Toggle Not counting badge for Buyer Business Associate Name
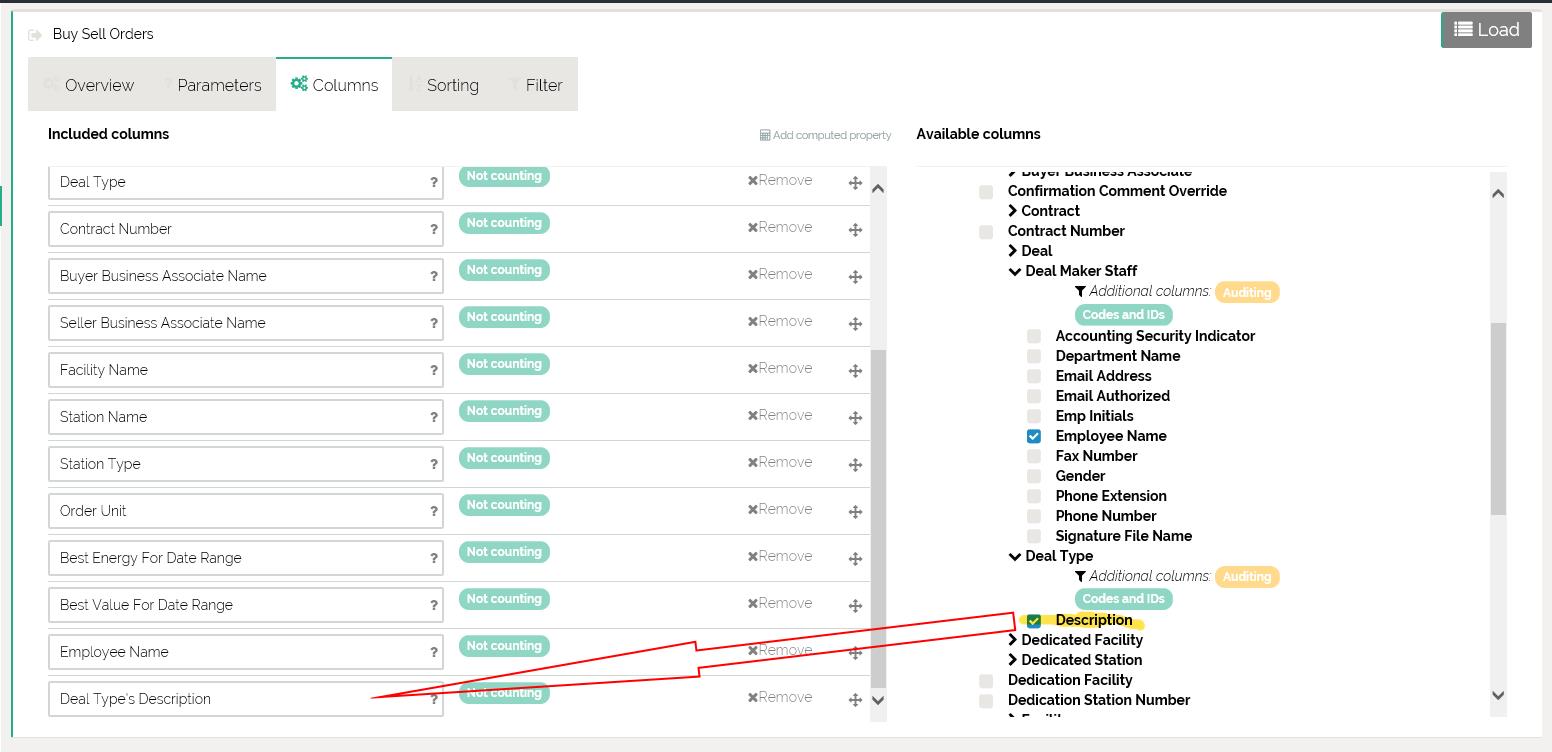The image size is (1552, 752). click(x=504, y=270)
